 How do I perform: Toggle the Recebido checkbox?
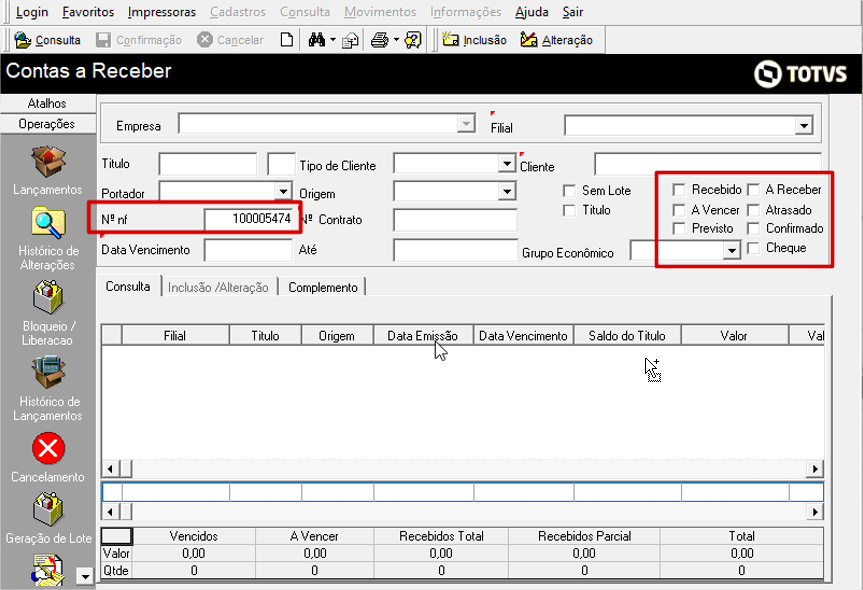click(679, 190)
